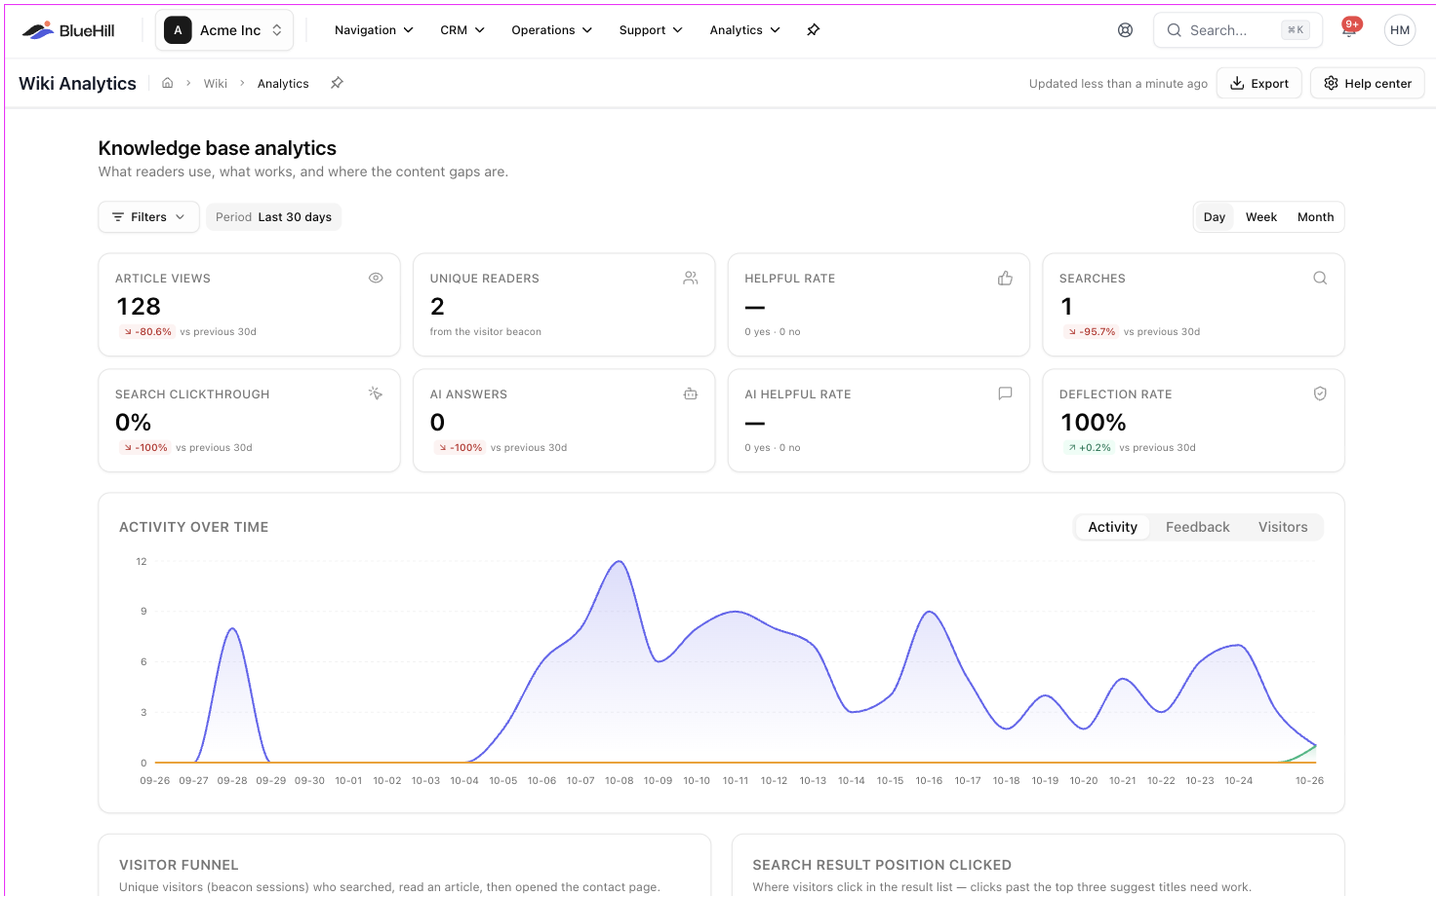Switch granularity to Week
The image size is (1440, 900).
pos(1261,217)
